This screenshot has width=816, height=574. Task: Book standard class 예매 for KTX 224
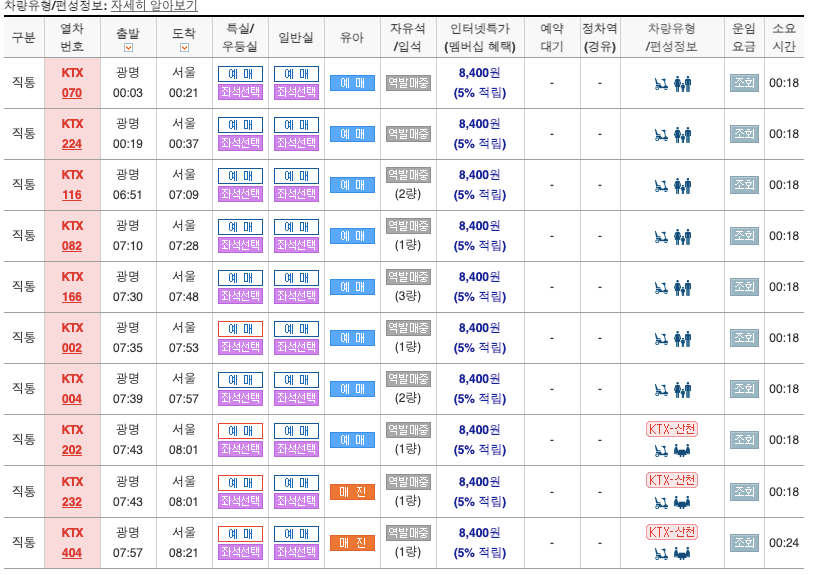[297, 125]
